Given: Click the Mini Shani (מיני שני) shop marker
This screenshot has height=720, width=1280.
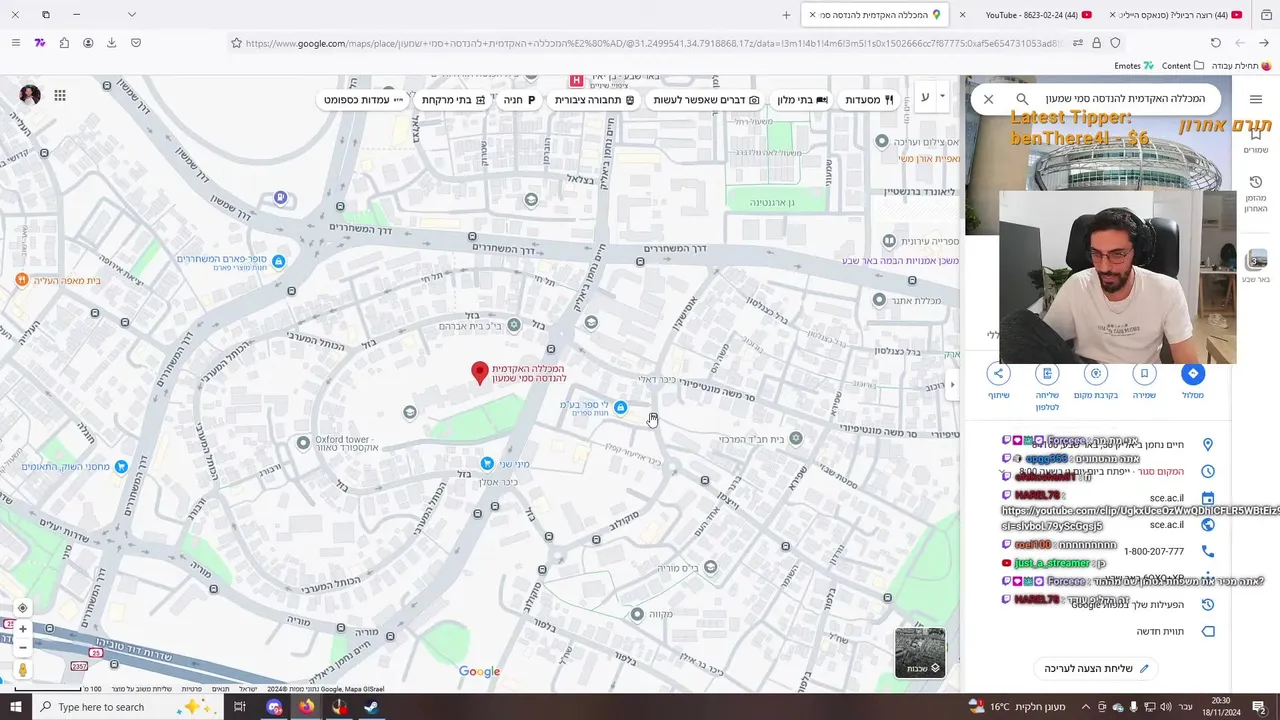Looking at the screenshot, I should (487, 463).
